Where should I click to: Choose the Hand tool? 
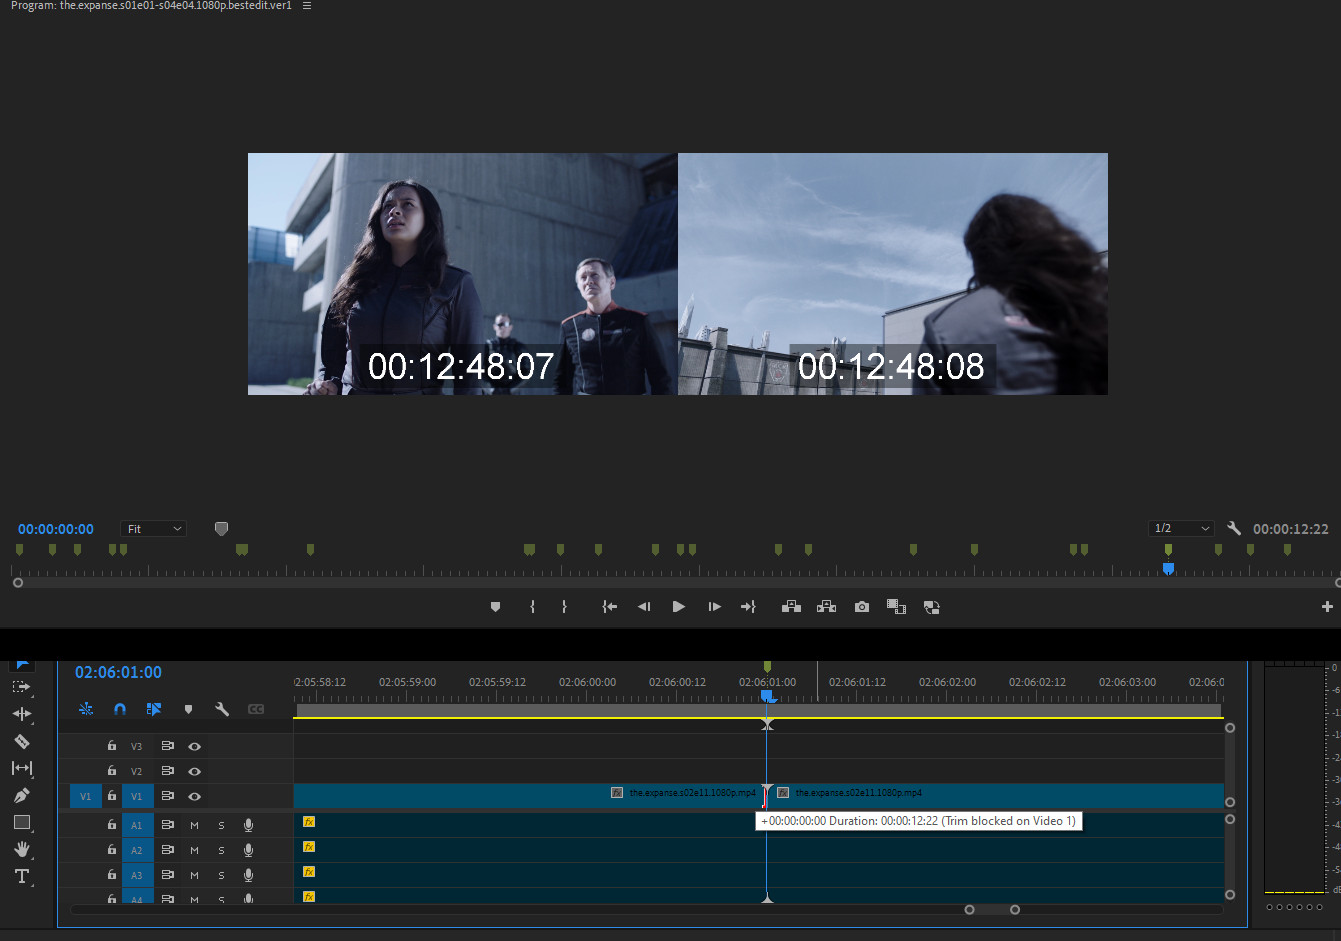(x=21, y=849)
